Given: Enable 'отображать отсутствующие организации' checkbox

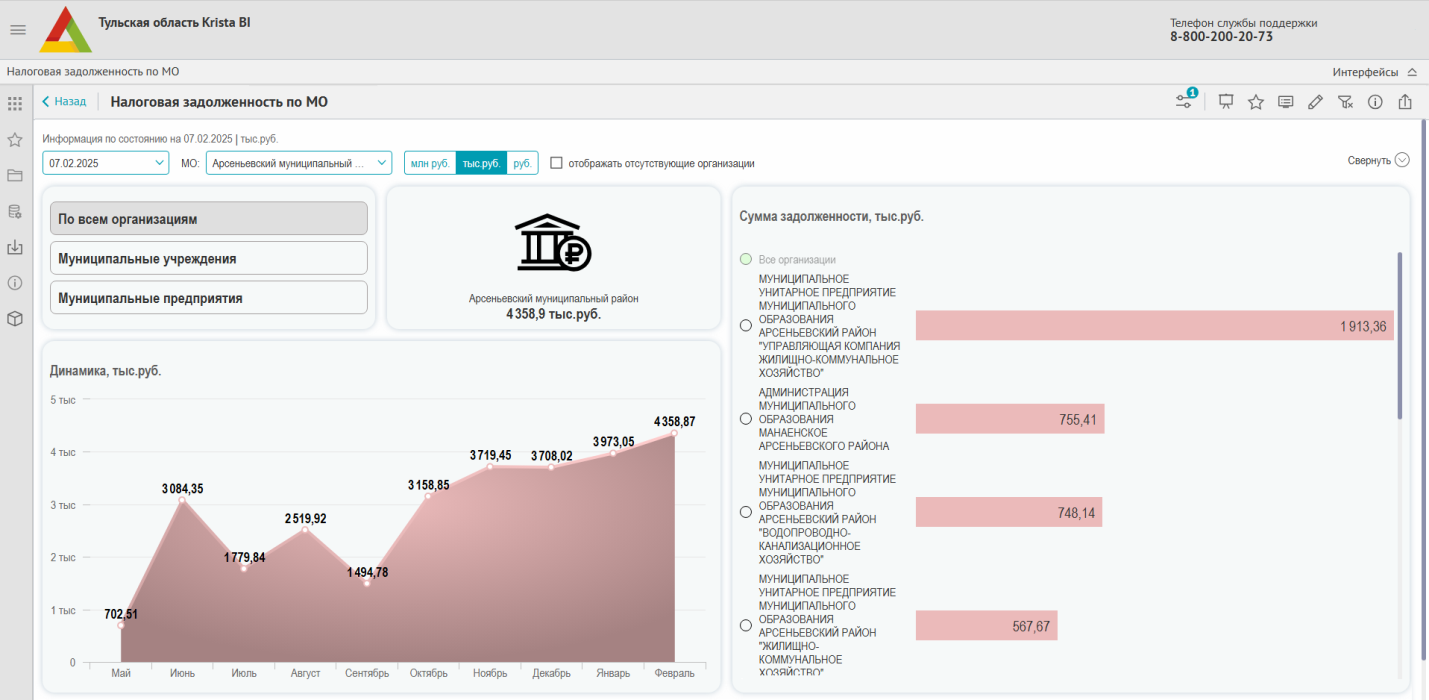Looking at the screenshot, I should click(557, 163).
